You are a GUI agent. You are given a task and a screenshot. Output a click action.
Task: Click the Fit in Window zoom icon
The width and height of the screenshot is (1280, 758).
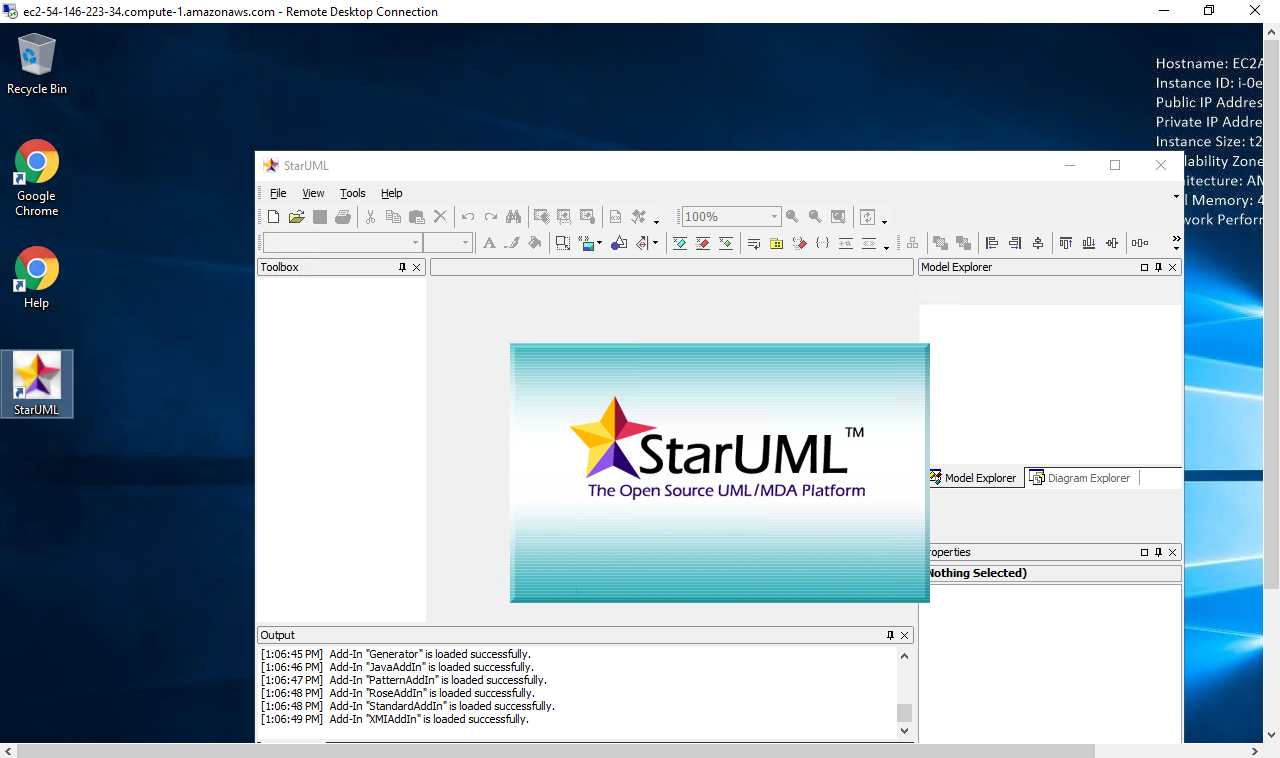coord(838,217)
